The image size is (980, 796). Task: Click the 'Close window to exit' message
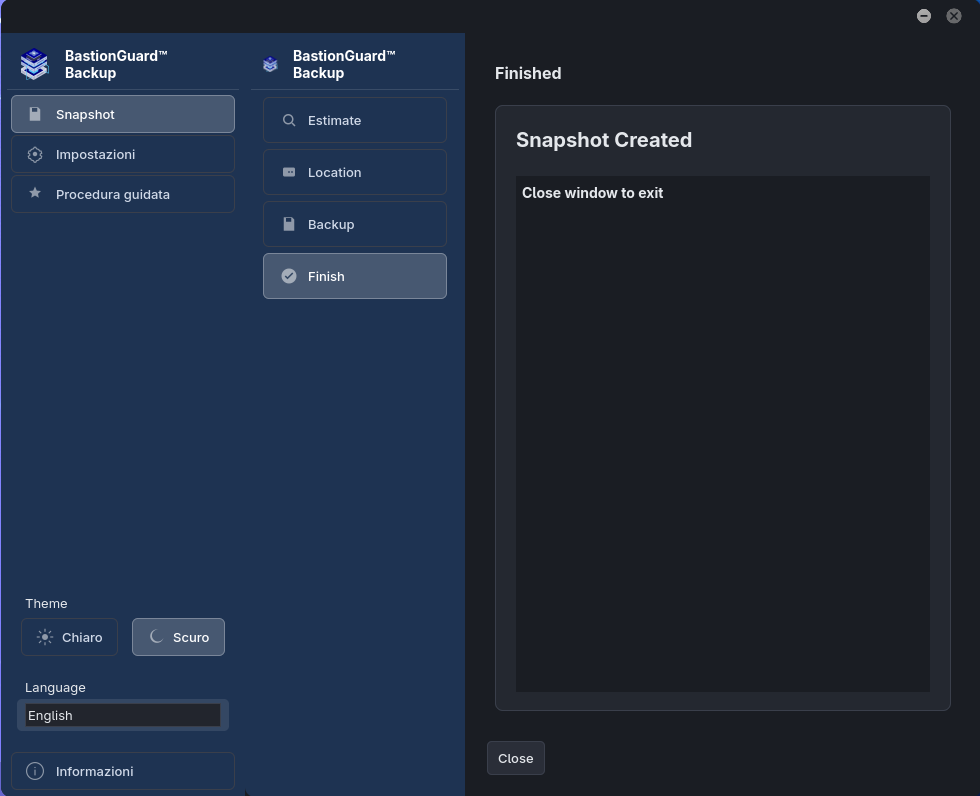coord(592,193)
